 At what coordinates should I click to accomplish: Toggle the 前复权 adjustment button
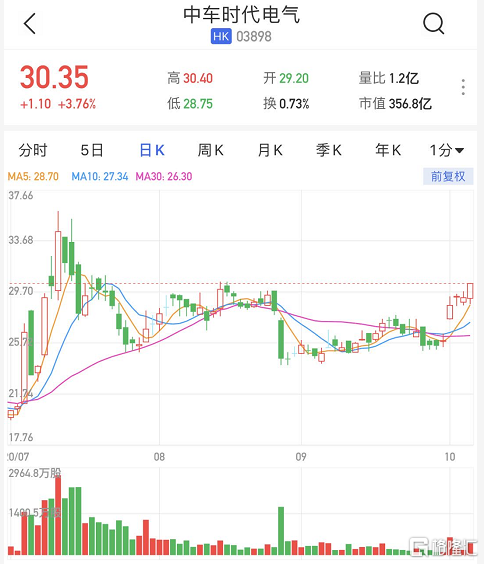[448, 176]
